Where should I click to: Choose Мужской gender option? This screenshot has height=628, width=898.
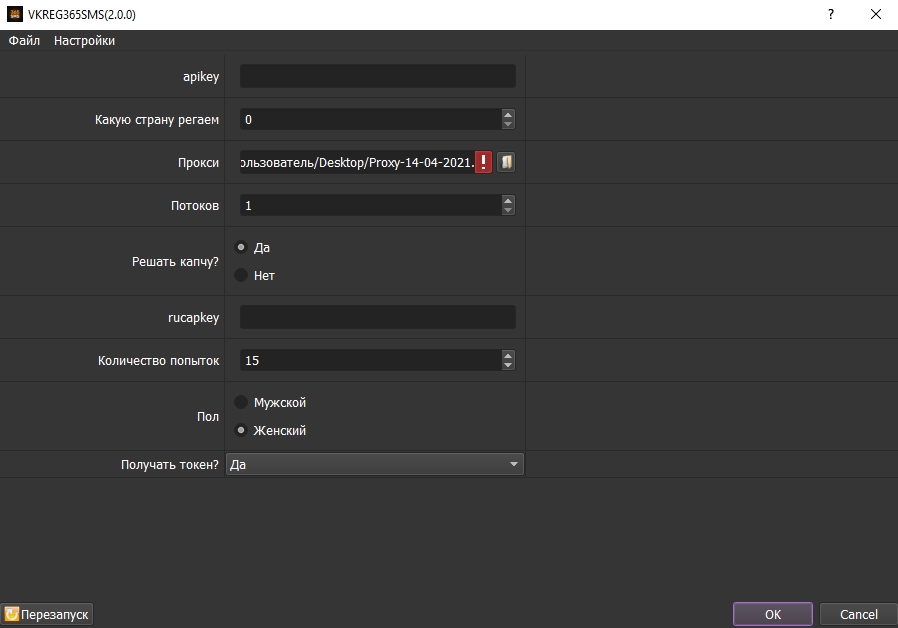pos(241,402)
